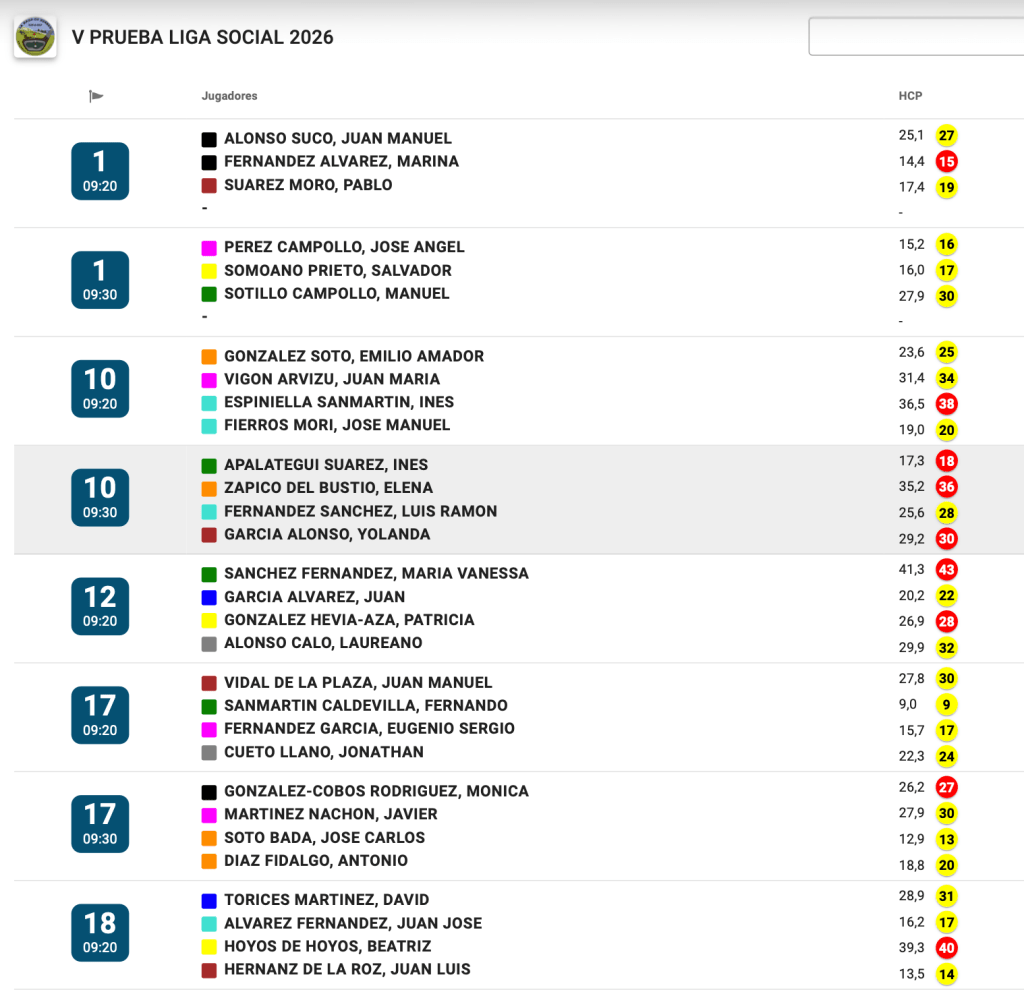The image size is (1024, 994).
Task: Click the search input field at top
Action: coord(915,37)
